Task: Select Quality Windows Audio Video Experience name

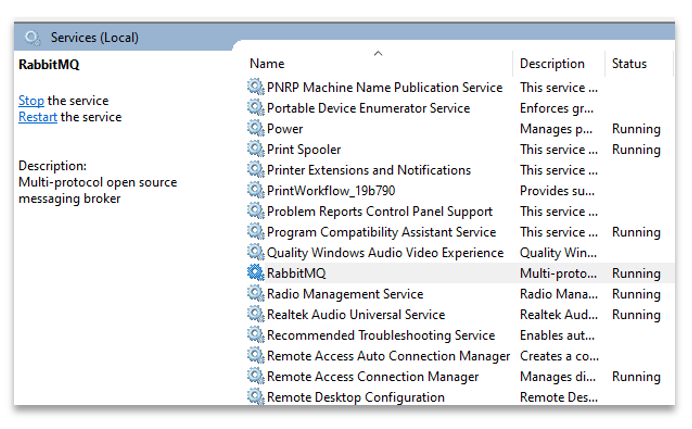Action: coord(385,253)
